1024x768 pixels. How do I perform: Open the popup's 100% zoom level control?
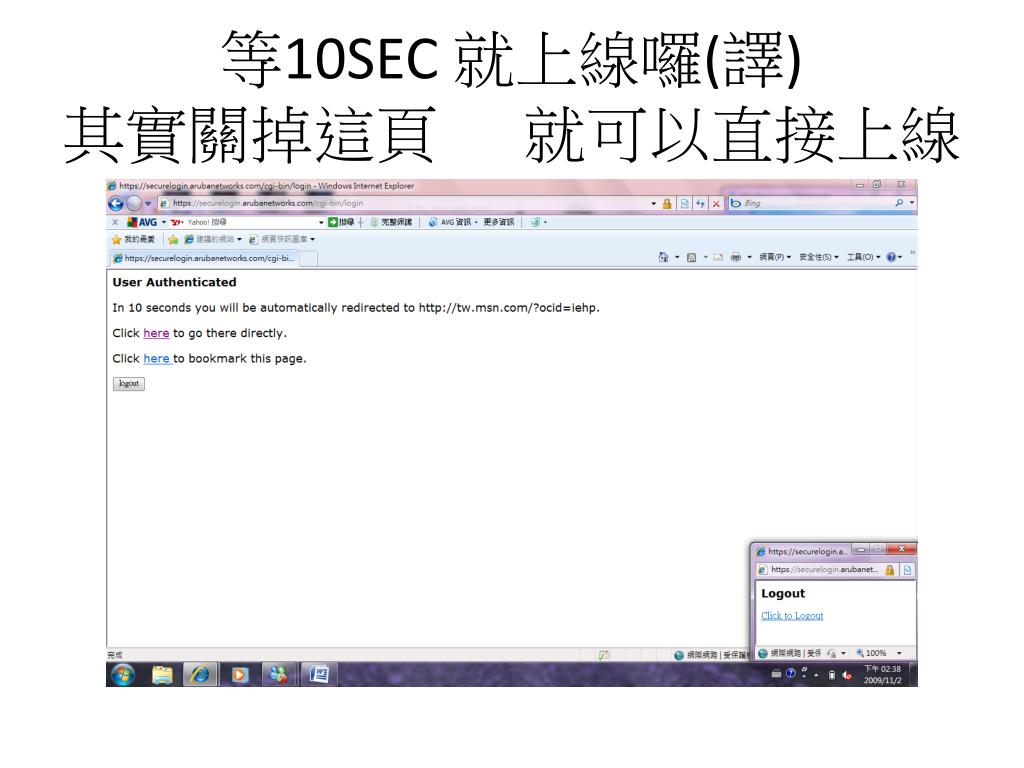pyautogui.click(x=872, y=653)
